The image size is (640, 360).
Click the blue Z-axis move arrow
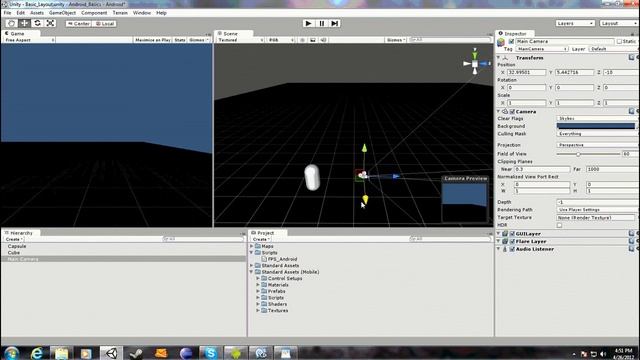pos(396,176)
